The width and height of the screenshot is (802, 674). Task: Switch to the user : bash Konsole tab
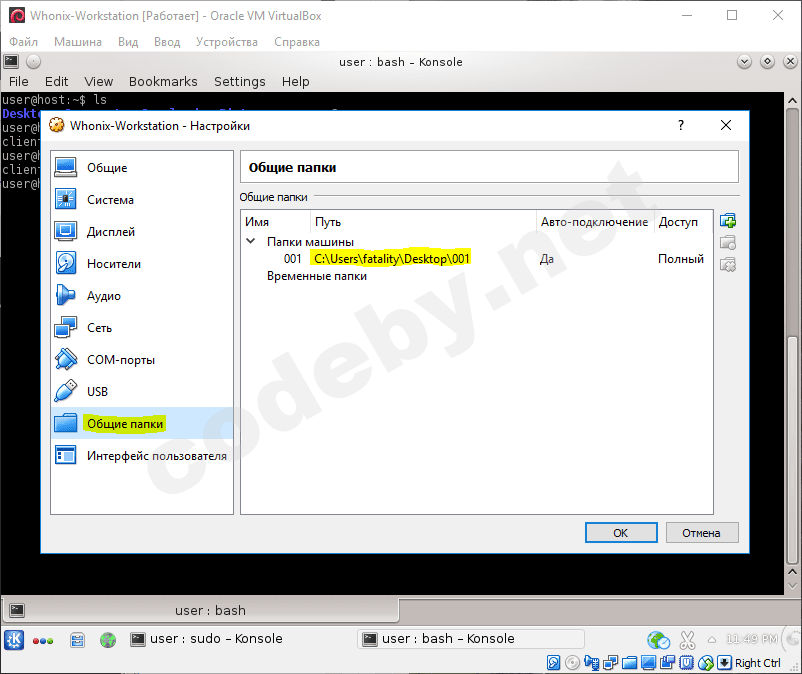pyautogui.click(x=202, y=611)
